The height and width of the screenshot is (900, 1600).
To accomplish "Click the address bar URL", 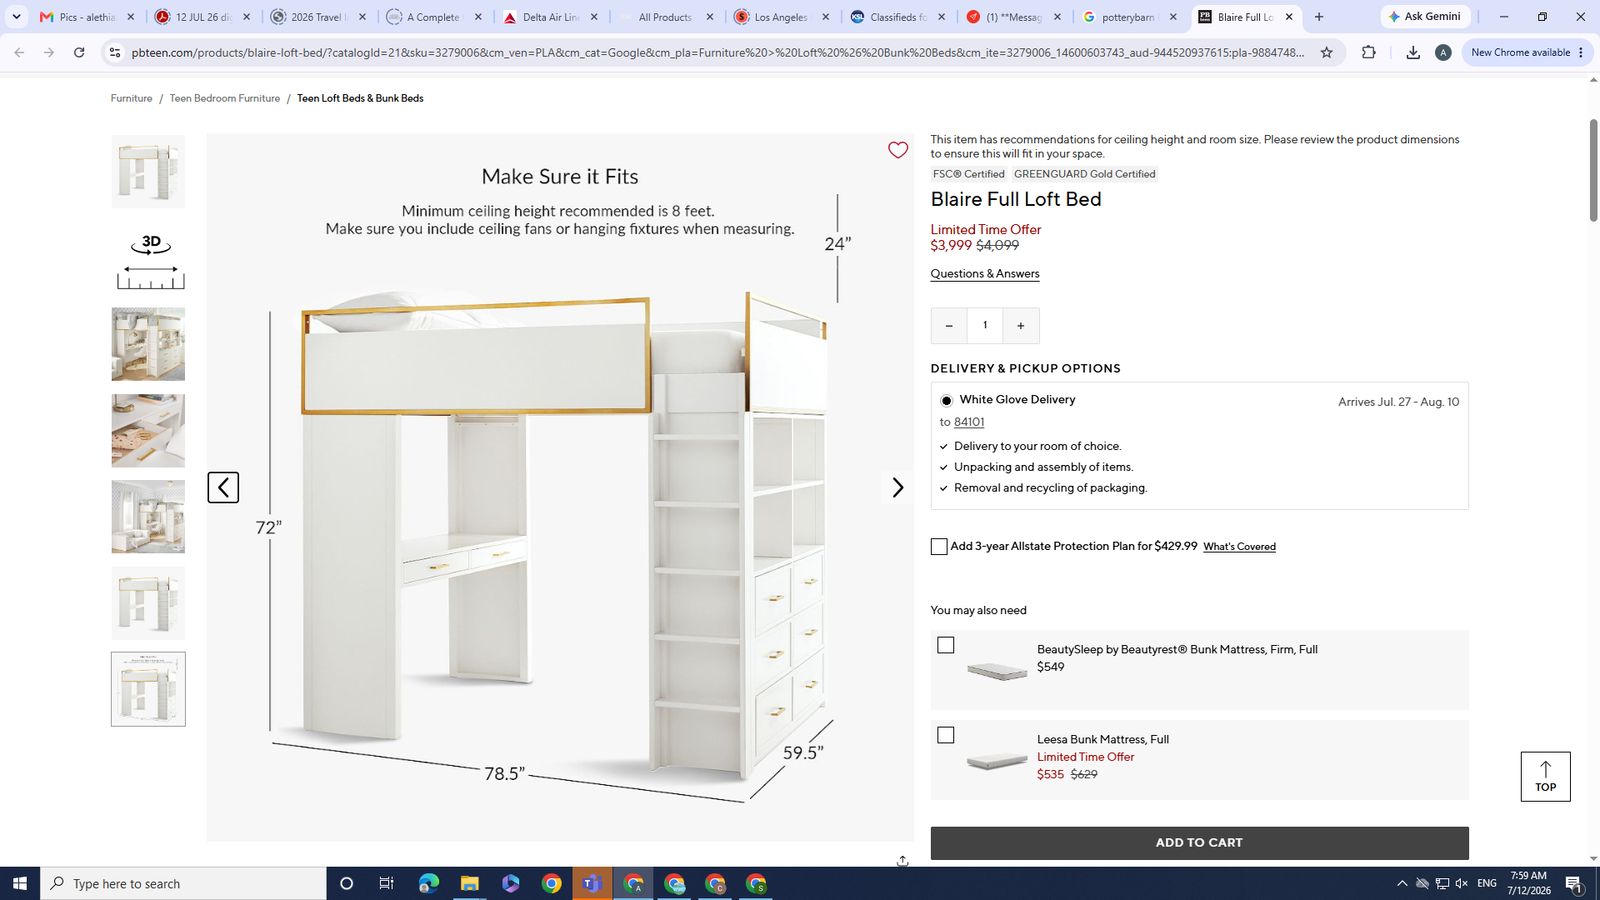I will (717, 52).
